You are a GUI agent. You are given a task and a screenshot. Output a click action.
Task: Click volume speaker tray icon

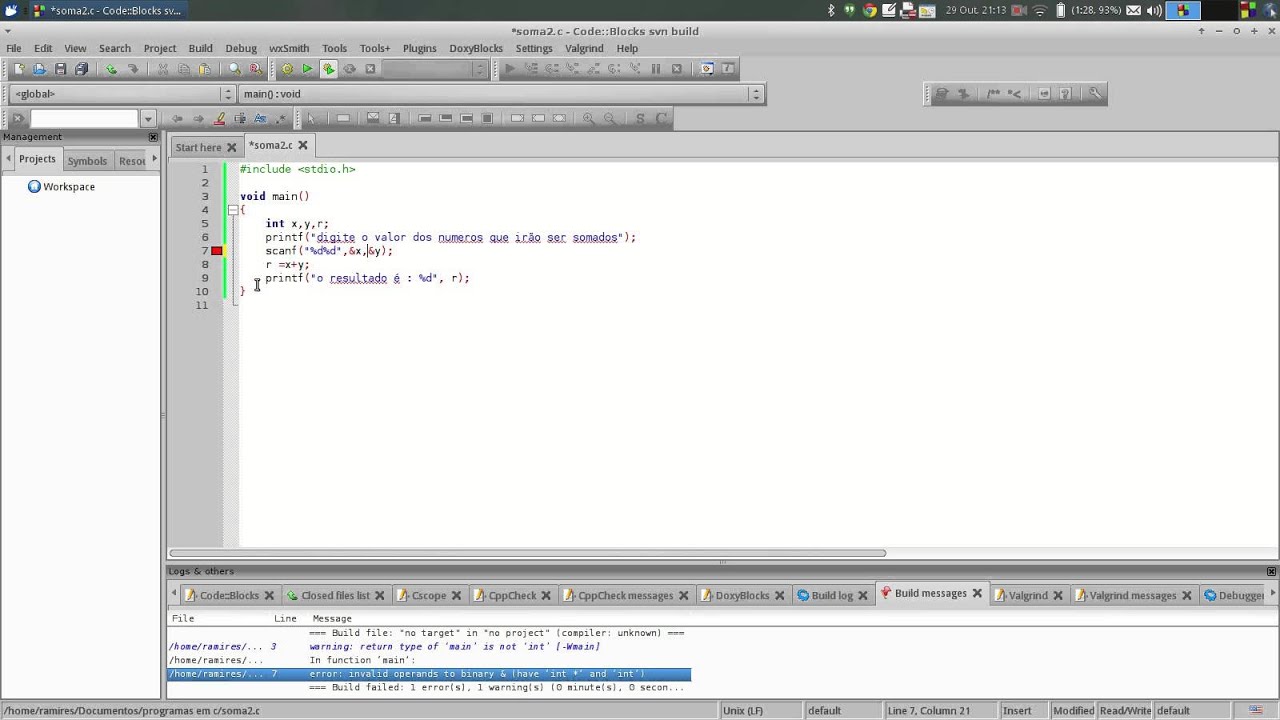1154,10
